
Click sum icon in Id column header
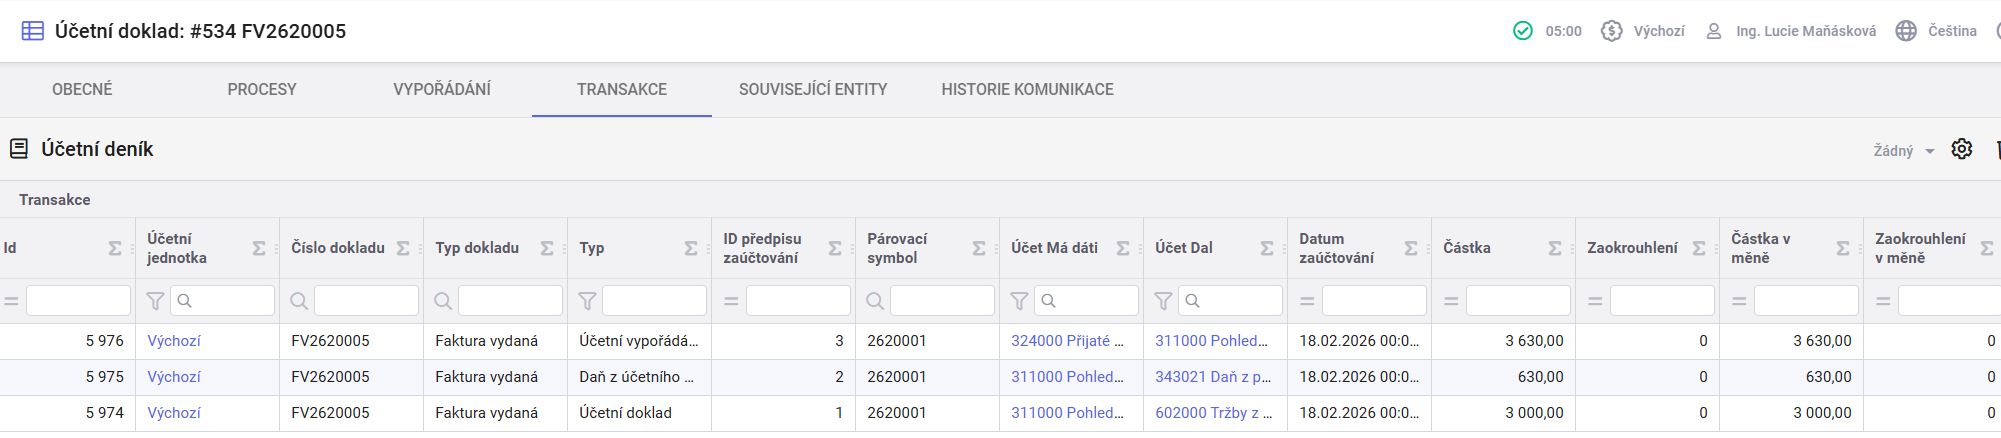pos(115,248)
